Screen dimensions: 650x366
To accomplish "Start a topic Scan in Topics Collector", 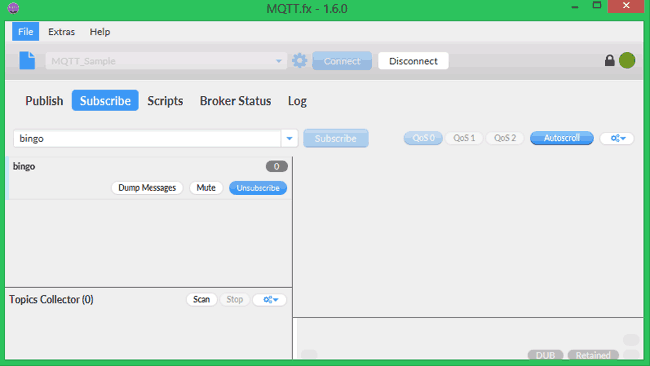I will (201, 299).
